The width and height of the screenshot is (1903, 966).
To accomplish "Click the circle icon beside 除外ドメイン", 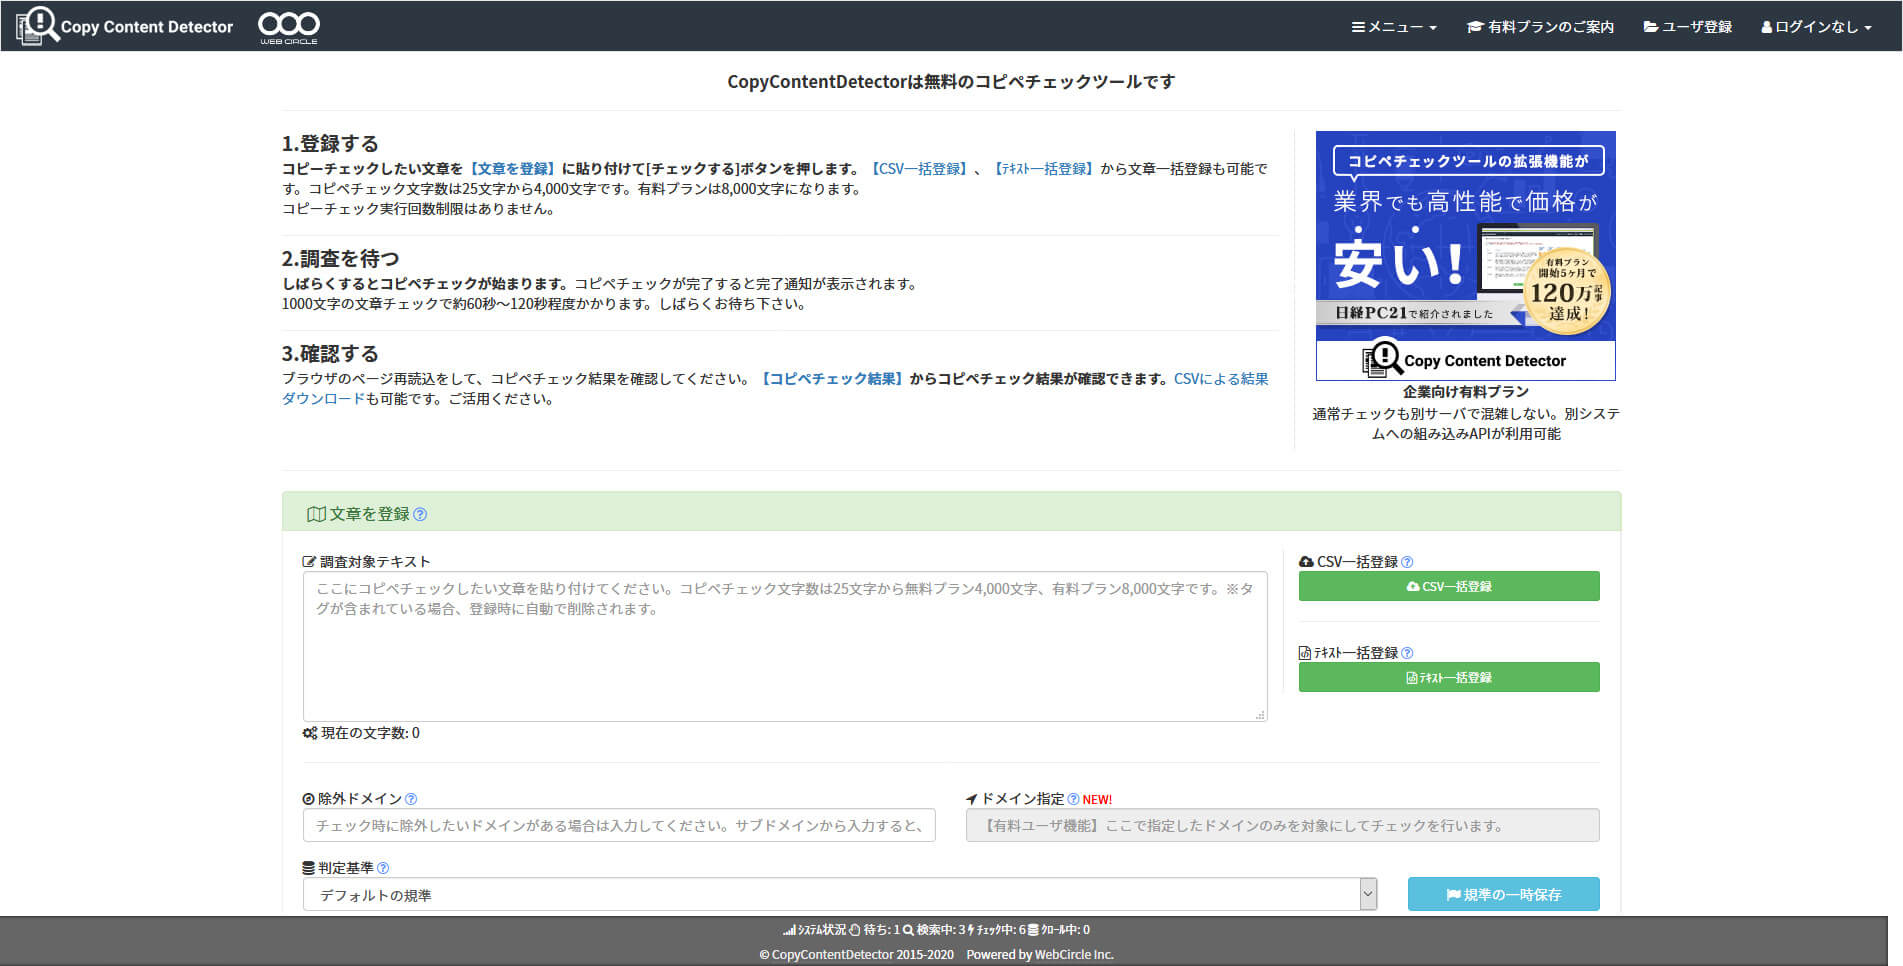I will click(x=308, y=799).
